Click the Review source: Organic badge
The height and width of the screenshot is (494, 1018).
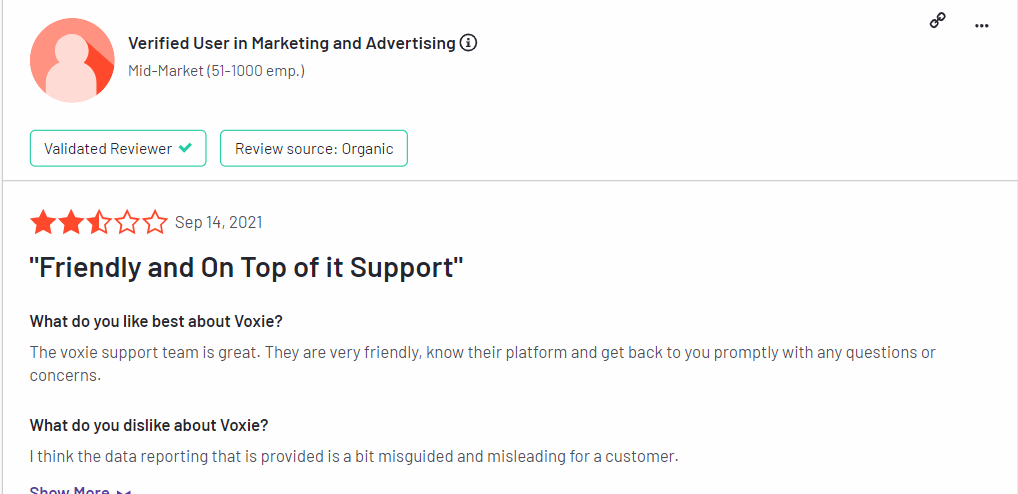314,149
